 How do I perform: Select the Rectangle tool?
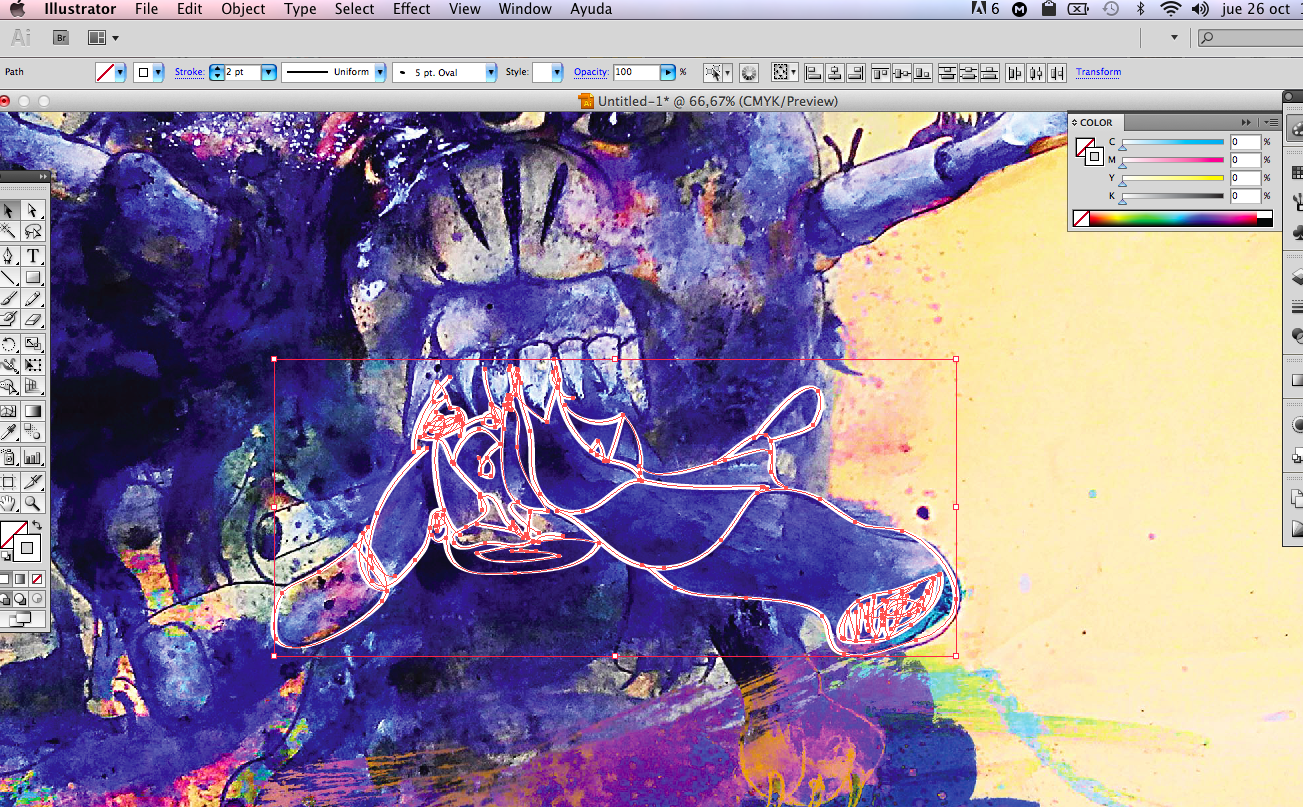click(32, 277)
